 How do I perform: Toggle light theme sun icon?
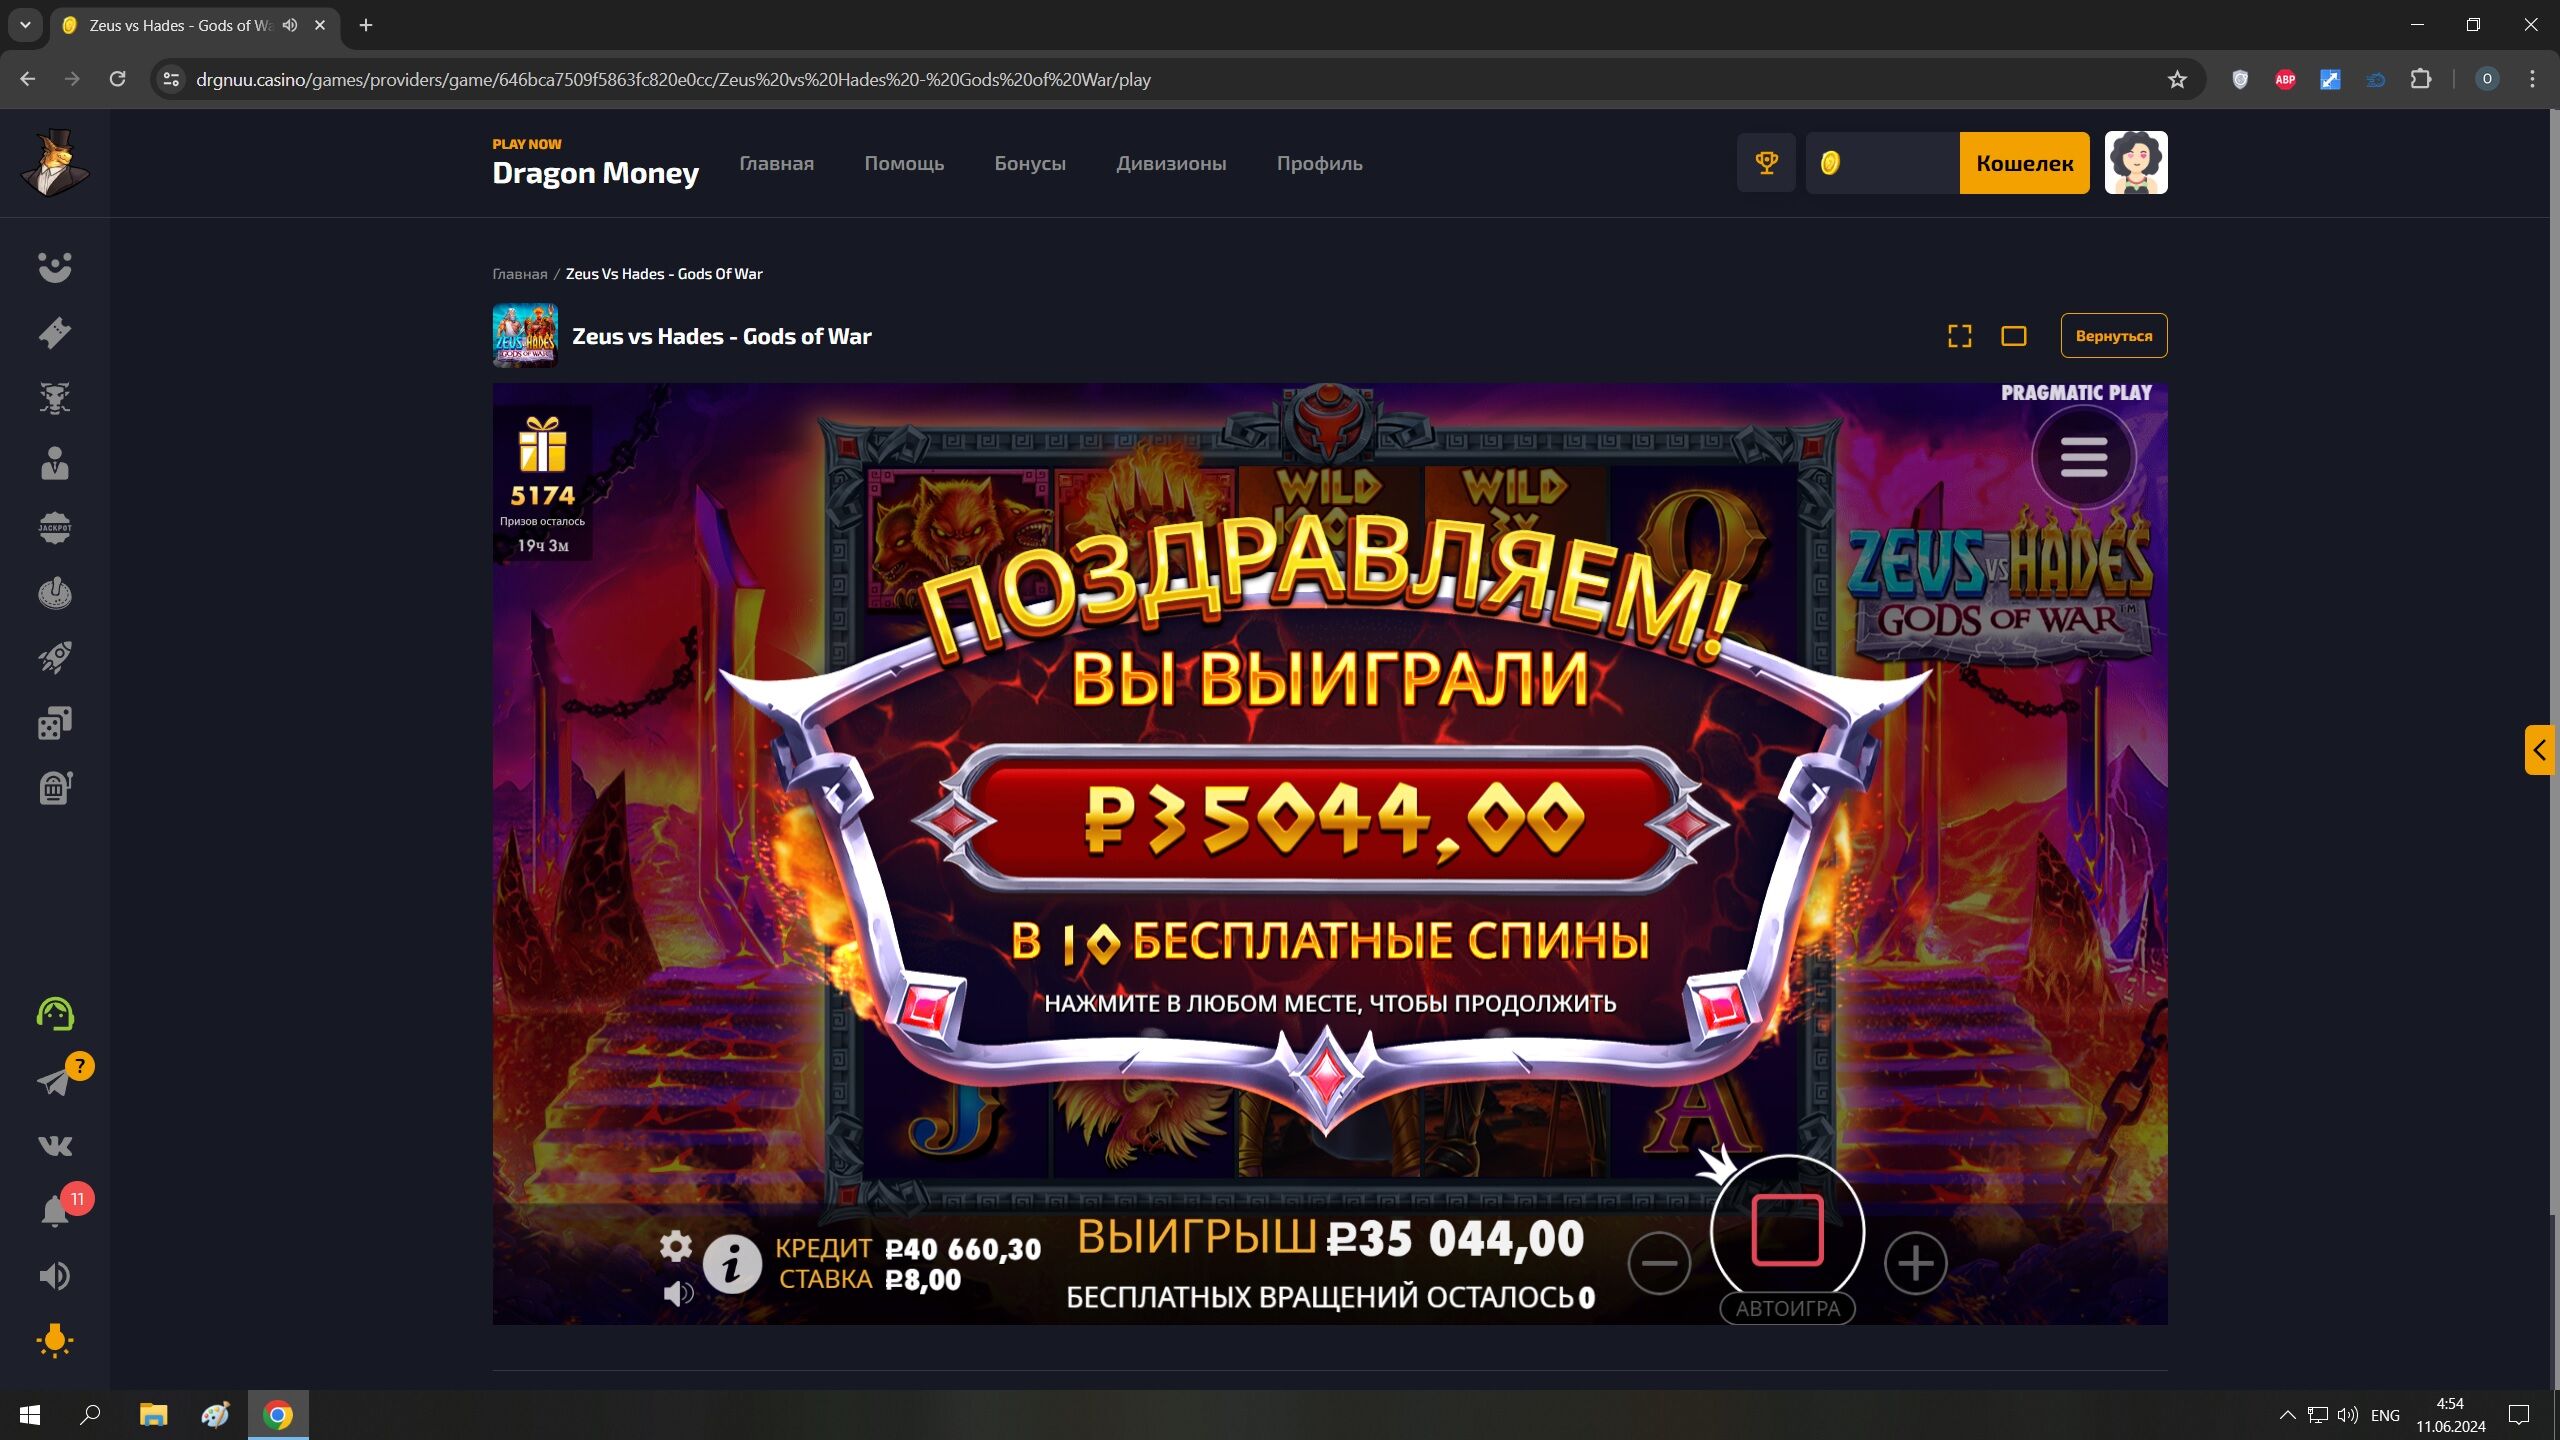click(x=55, y=1341)
